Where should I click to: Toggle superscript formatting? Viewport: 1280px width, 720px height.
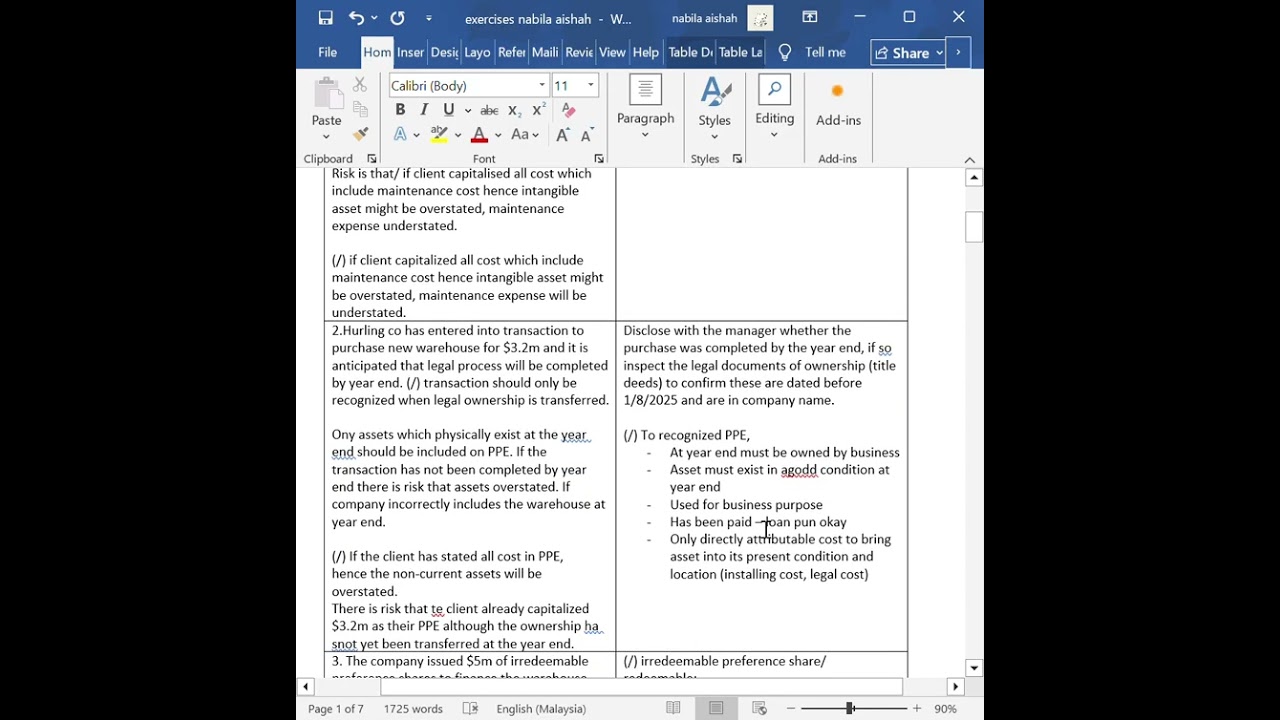(538, 110)
